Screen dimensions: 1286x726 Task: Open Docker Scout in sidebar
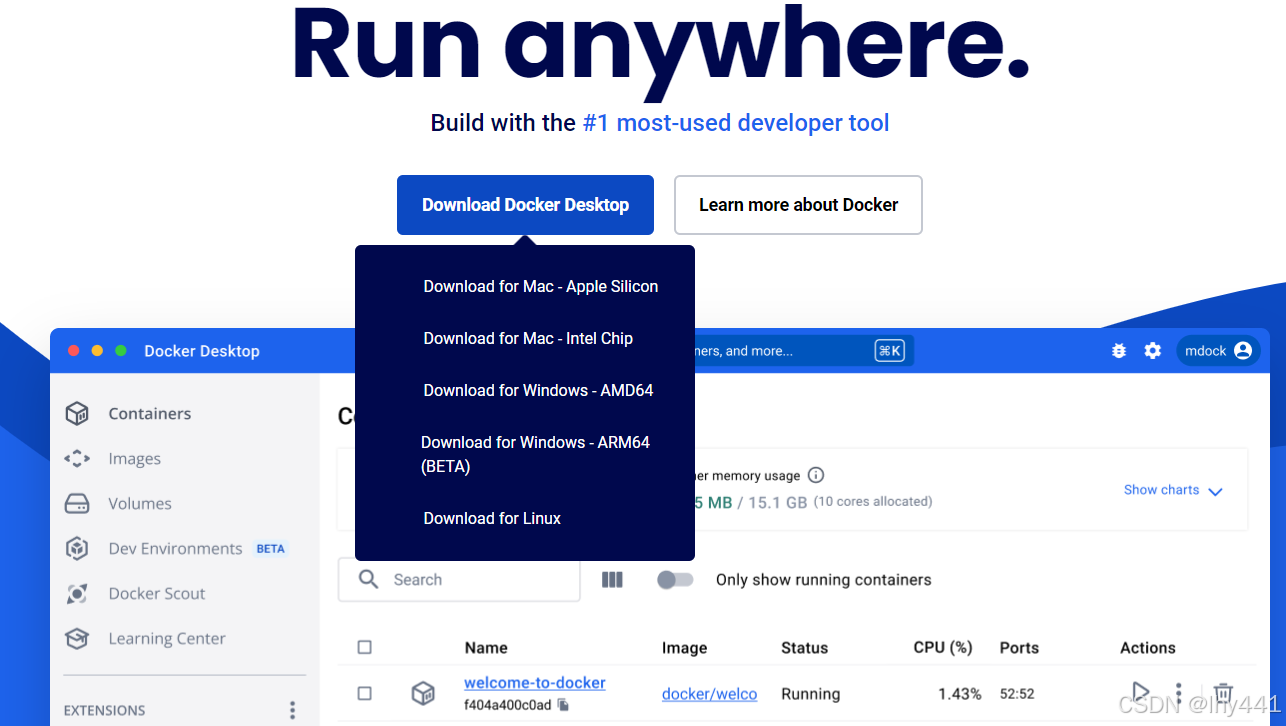pos(157,593)
